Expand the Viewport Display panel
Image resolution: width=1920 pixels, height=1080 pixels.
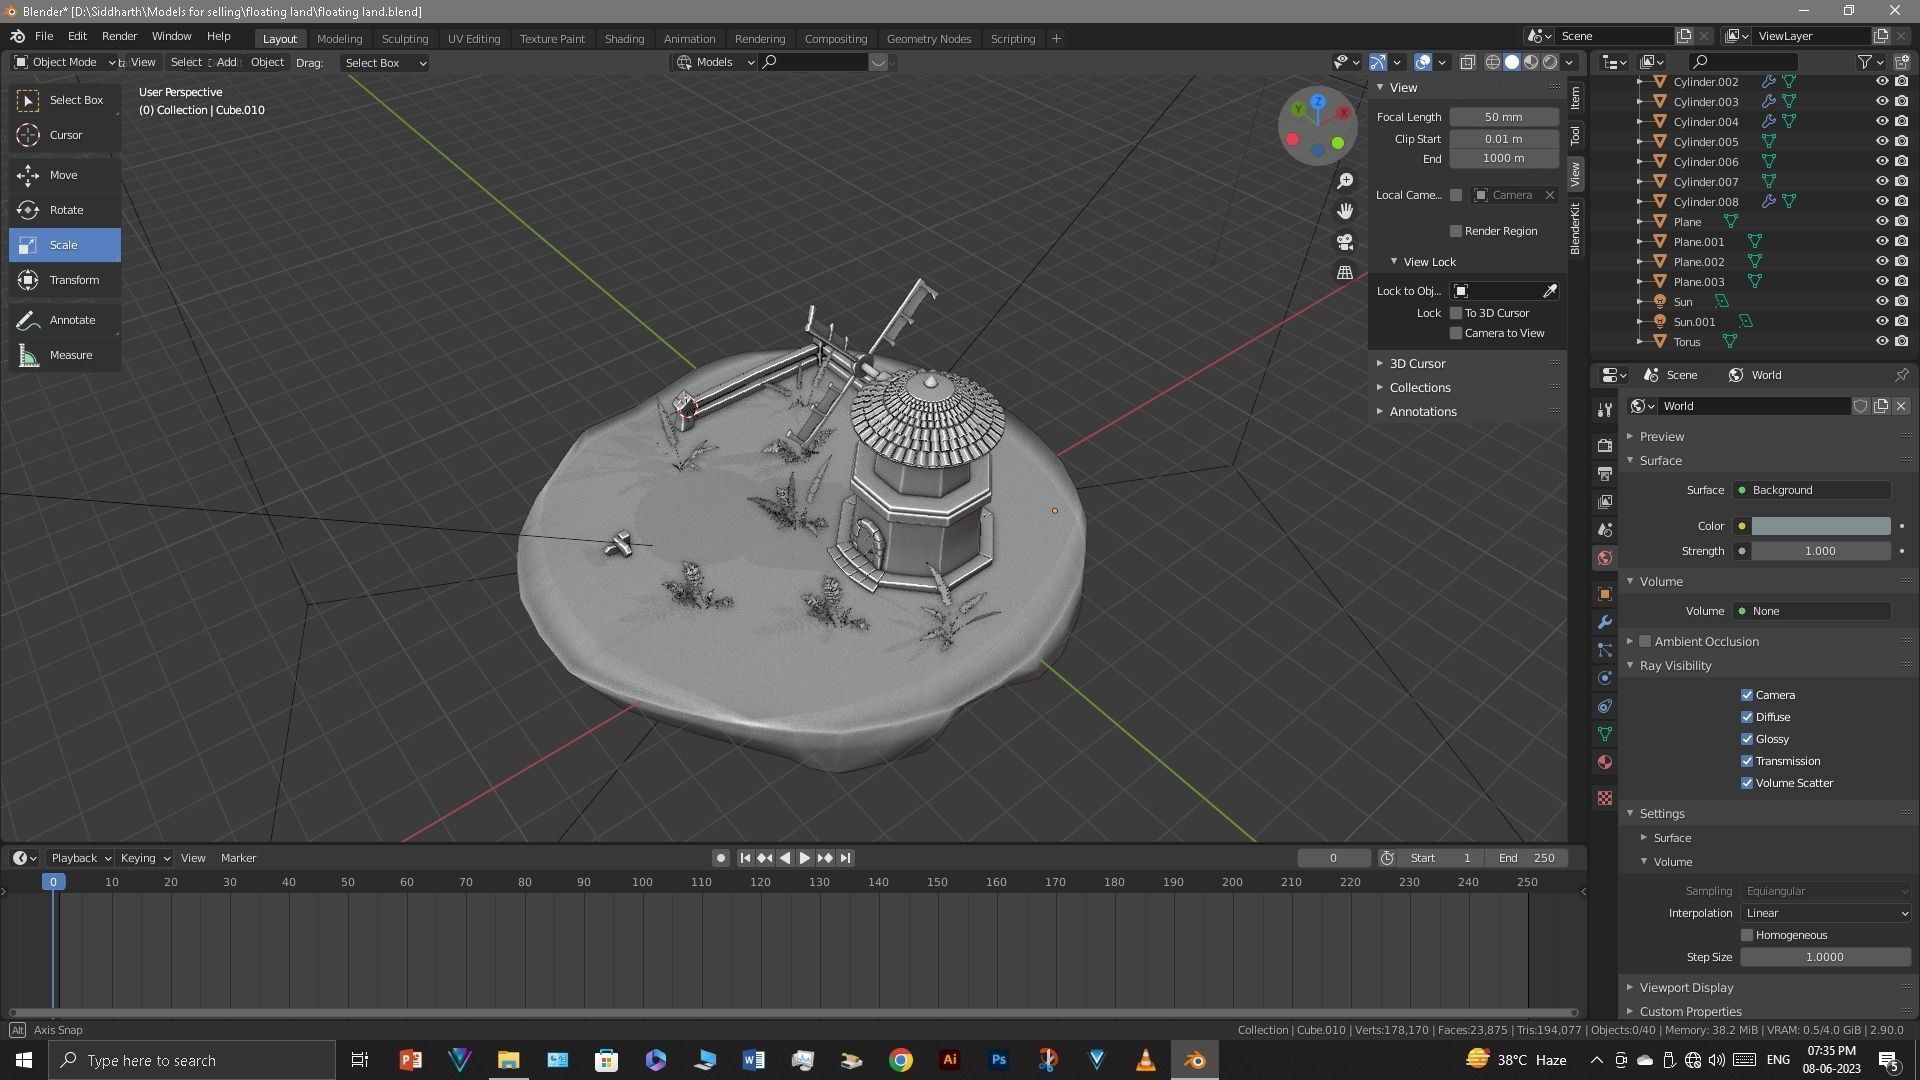click(x=1686, y=987)
